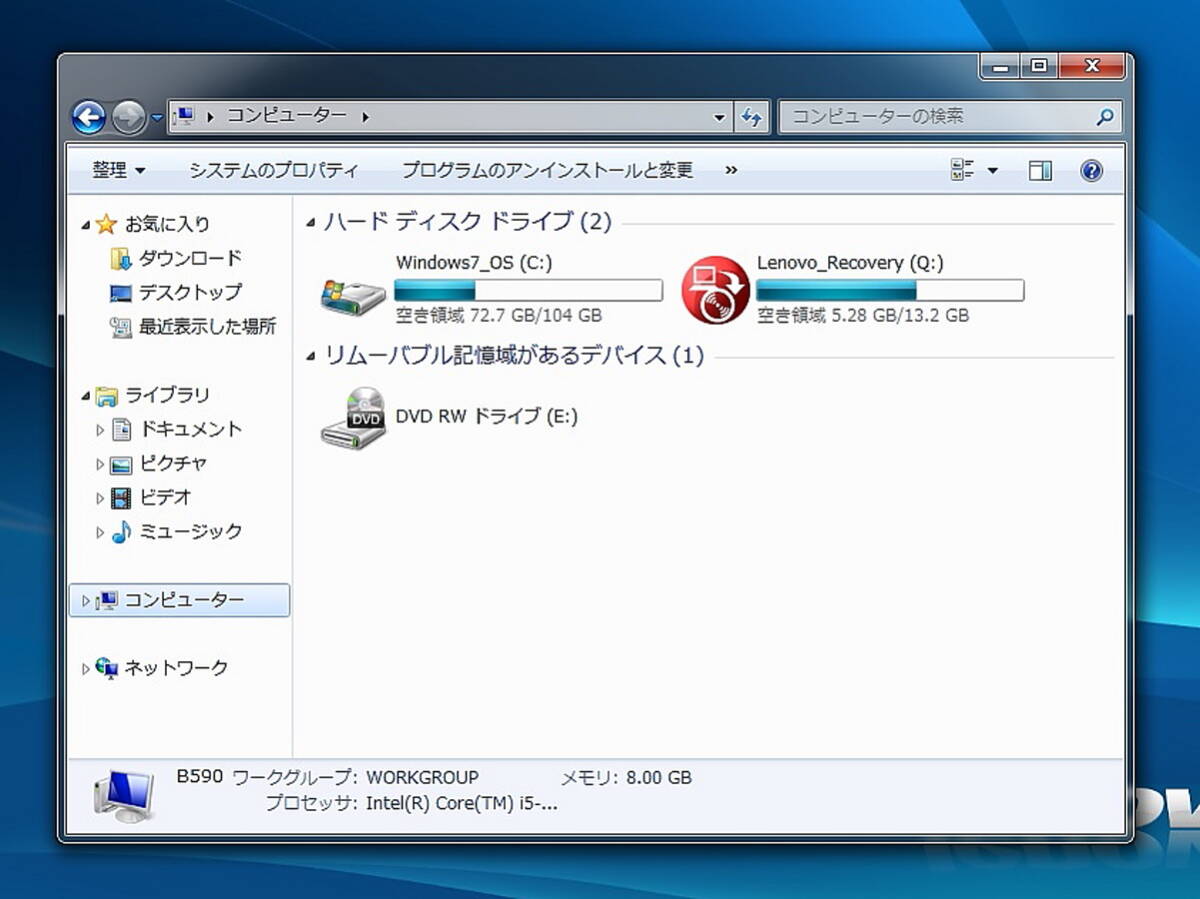This screenshot has width=1200, height=899.
Task: Click the DVD RW ドライブ (E:) label
Action: [487, 416]
